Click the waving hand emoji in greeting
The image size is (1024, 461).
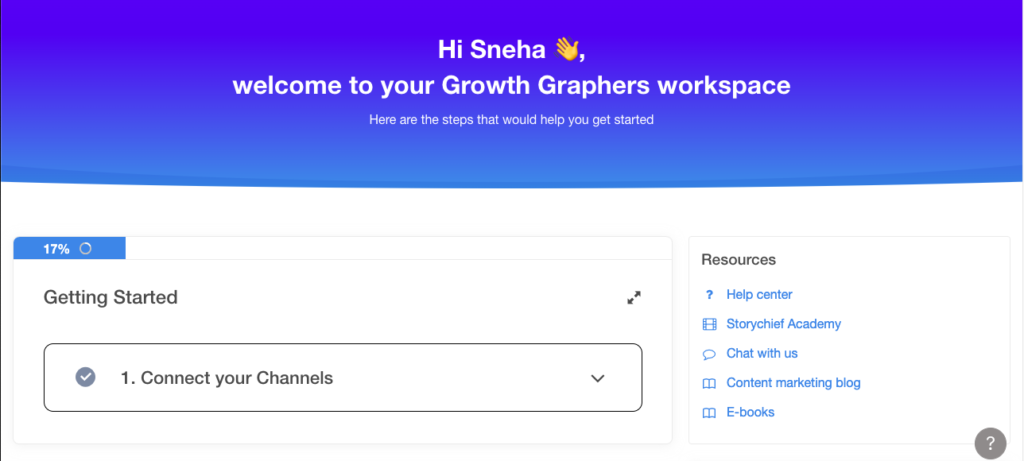tap(566, 49)
